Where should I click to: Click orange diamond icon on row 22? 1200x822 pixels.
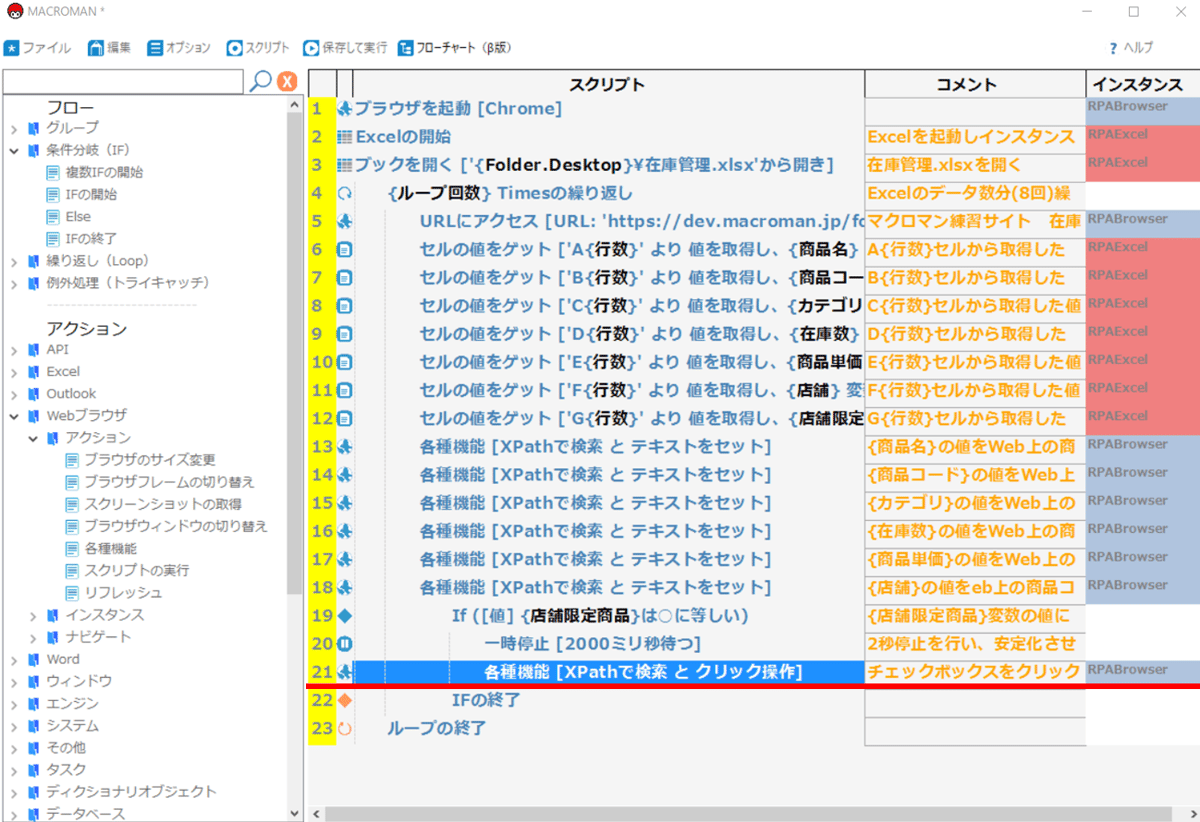pyautogui.click(x=345, y=700)
